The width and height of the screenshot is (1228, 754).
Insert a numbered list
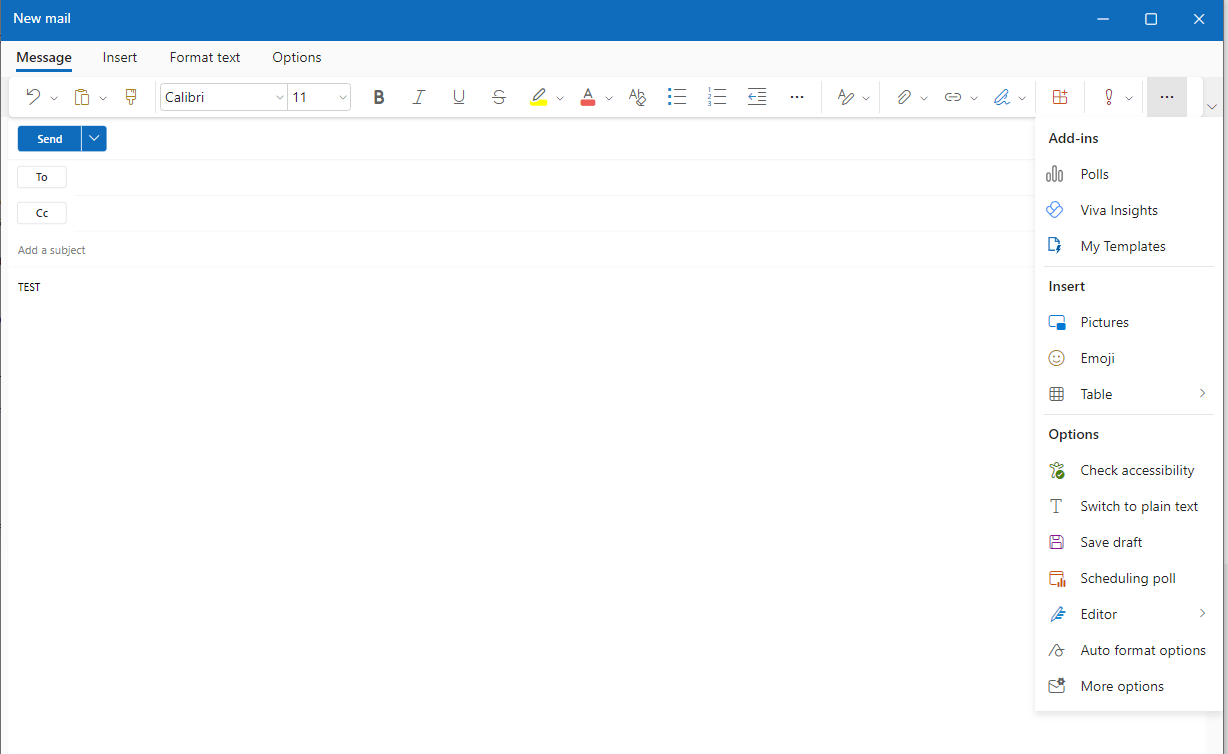tap(717, 97)
